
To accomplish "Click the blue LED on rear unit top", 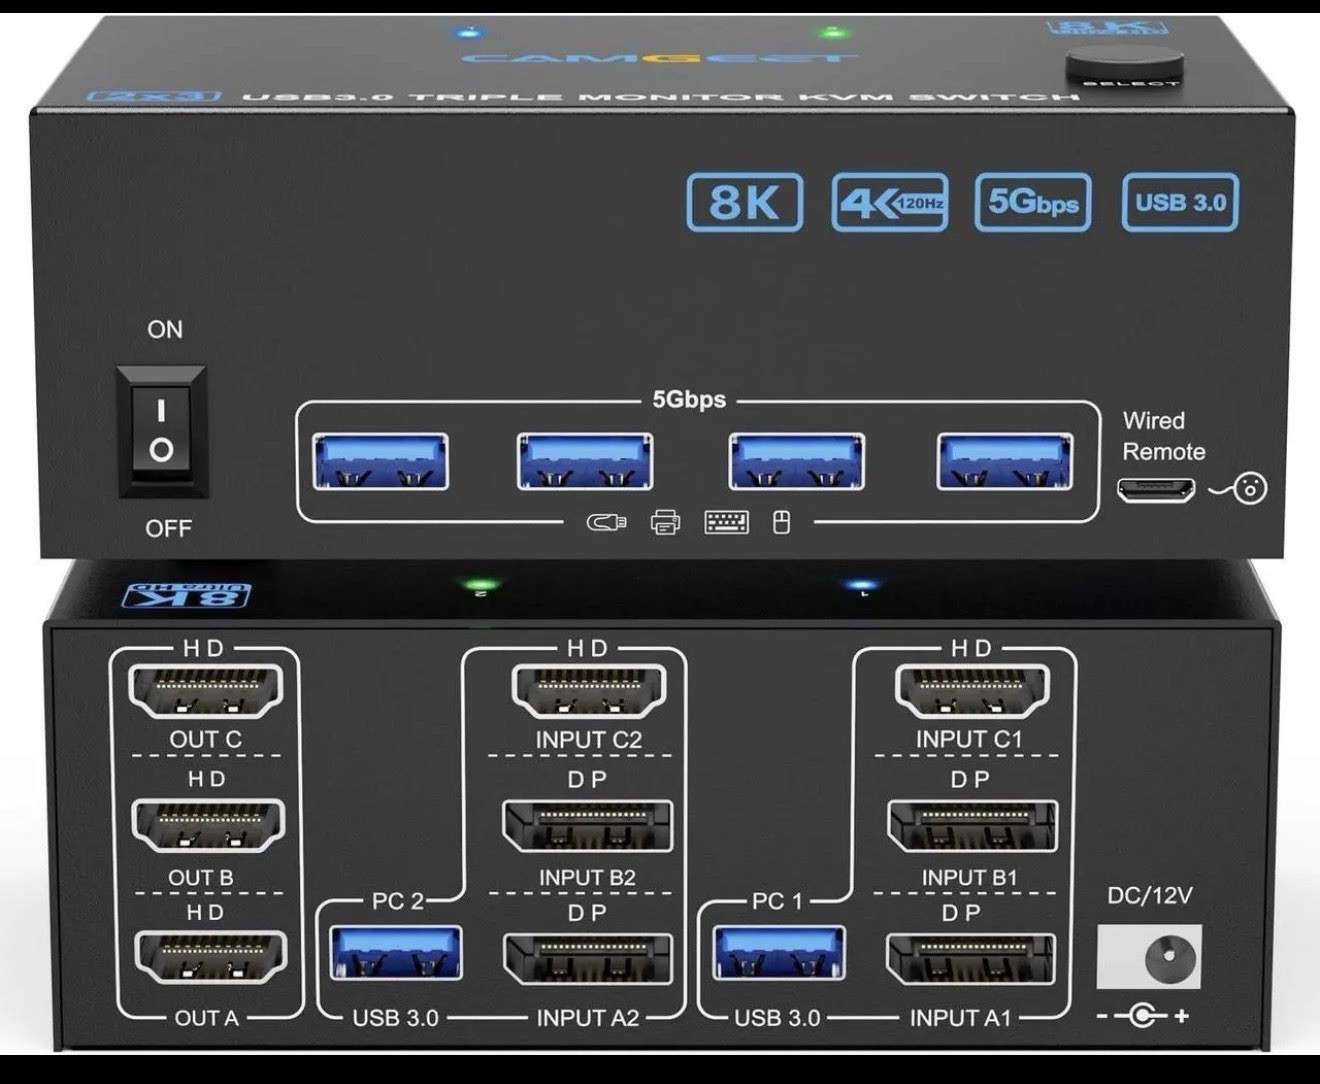I will pyautogui.click(x=862, y=586).
